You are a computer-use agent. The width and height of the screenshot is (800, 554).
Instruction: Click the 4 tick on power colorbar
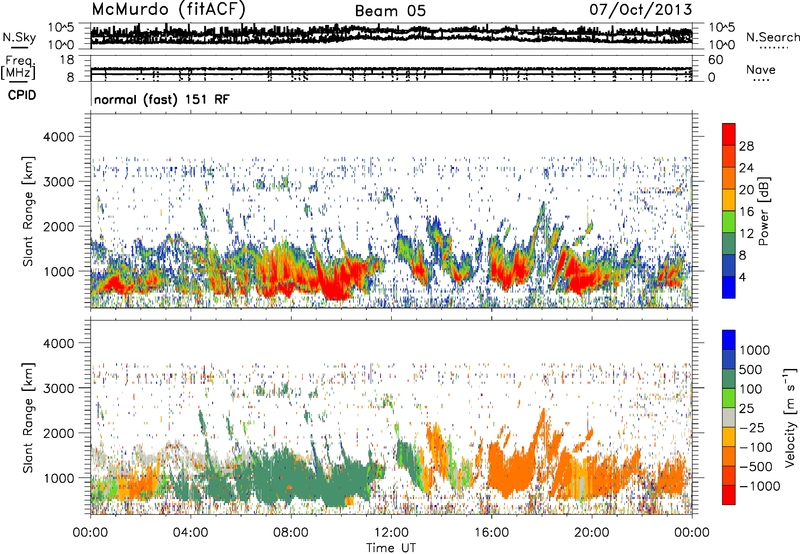(x=742, y=278)
